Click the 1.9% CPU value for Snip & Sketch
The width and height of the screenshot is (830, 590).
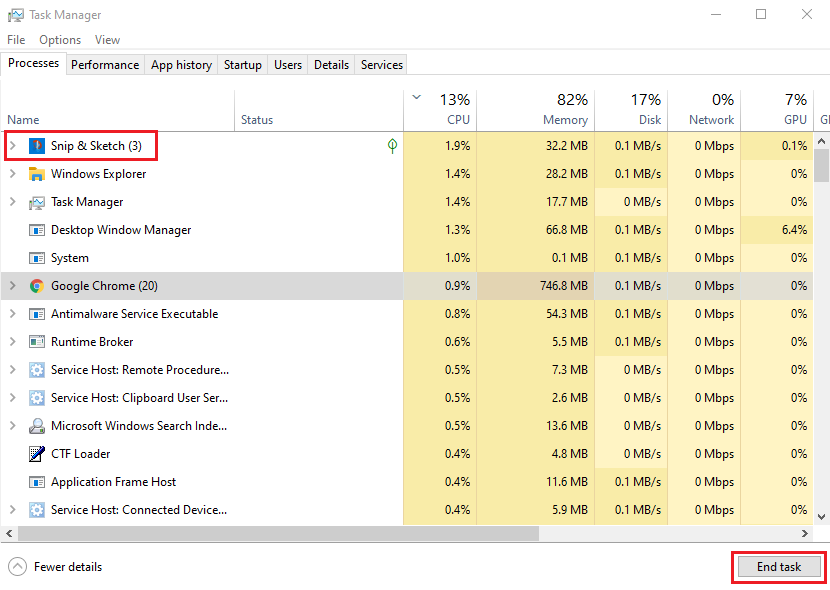457,146
